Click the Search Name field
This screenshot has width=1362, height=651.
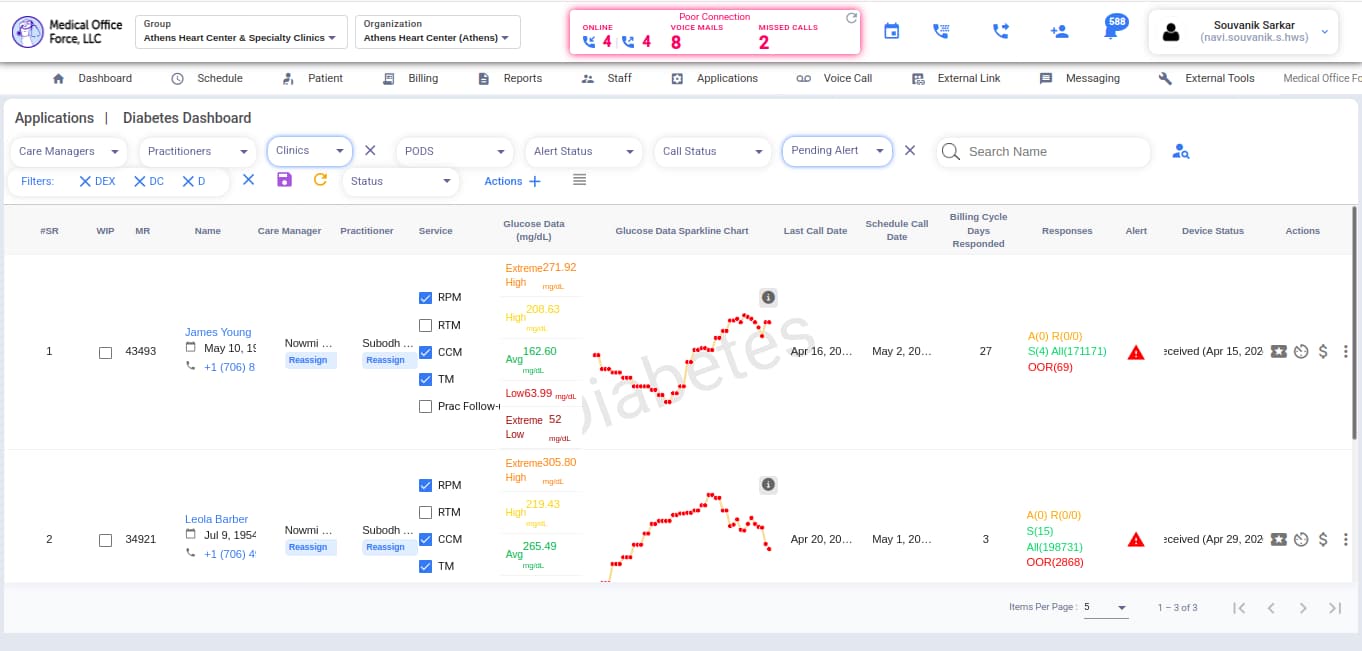coord(1044,152)
